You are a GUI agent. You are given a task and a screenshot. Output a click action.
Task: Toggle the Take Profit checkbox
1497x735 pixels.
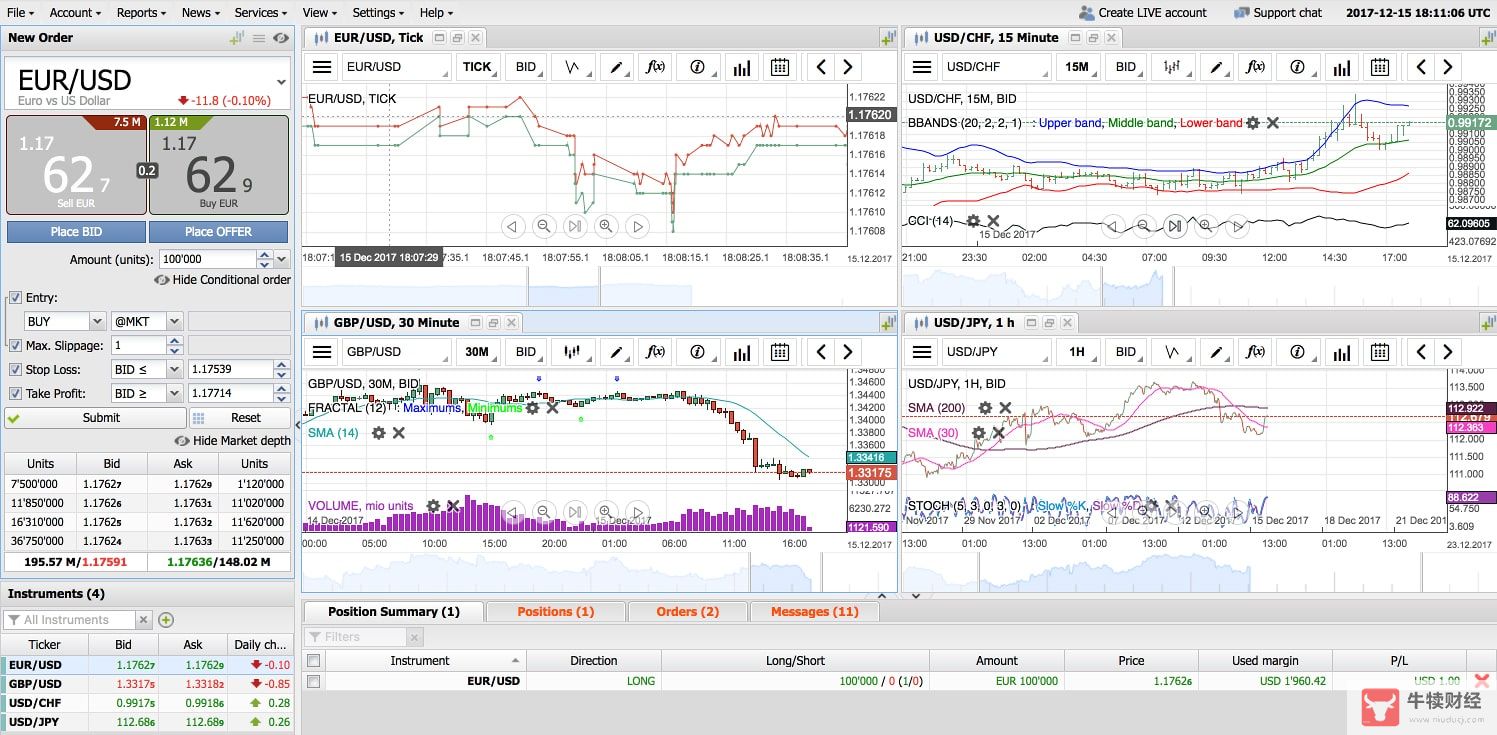[x=15, y=394]
